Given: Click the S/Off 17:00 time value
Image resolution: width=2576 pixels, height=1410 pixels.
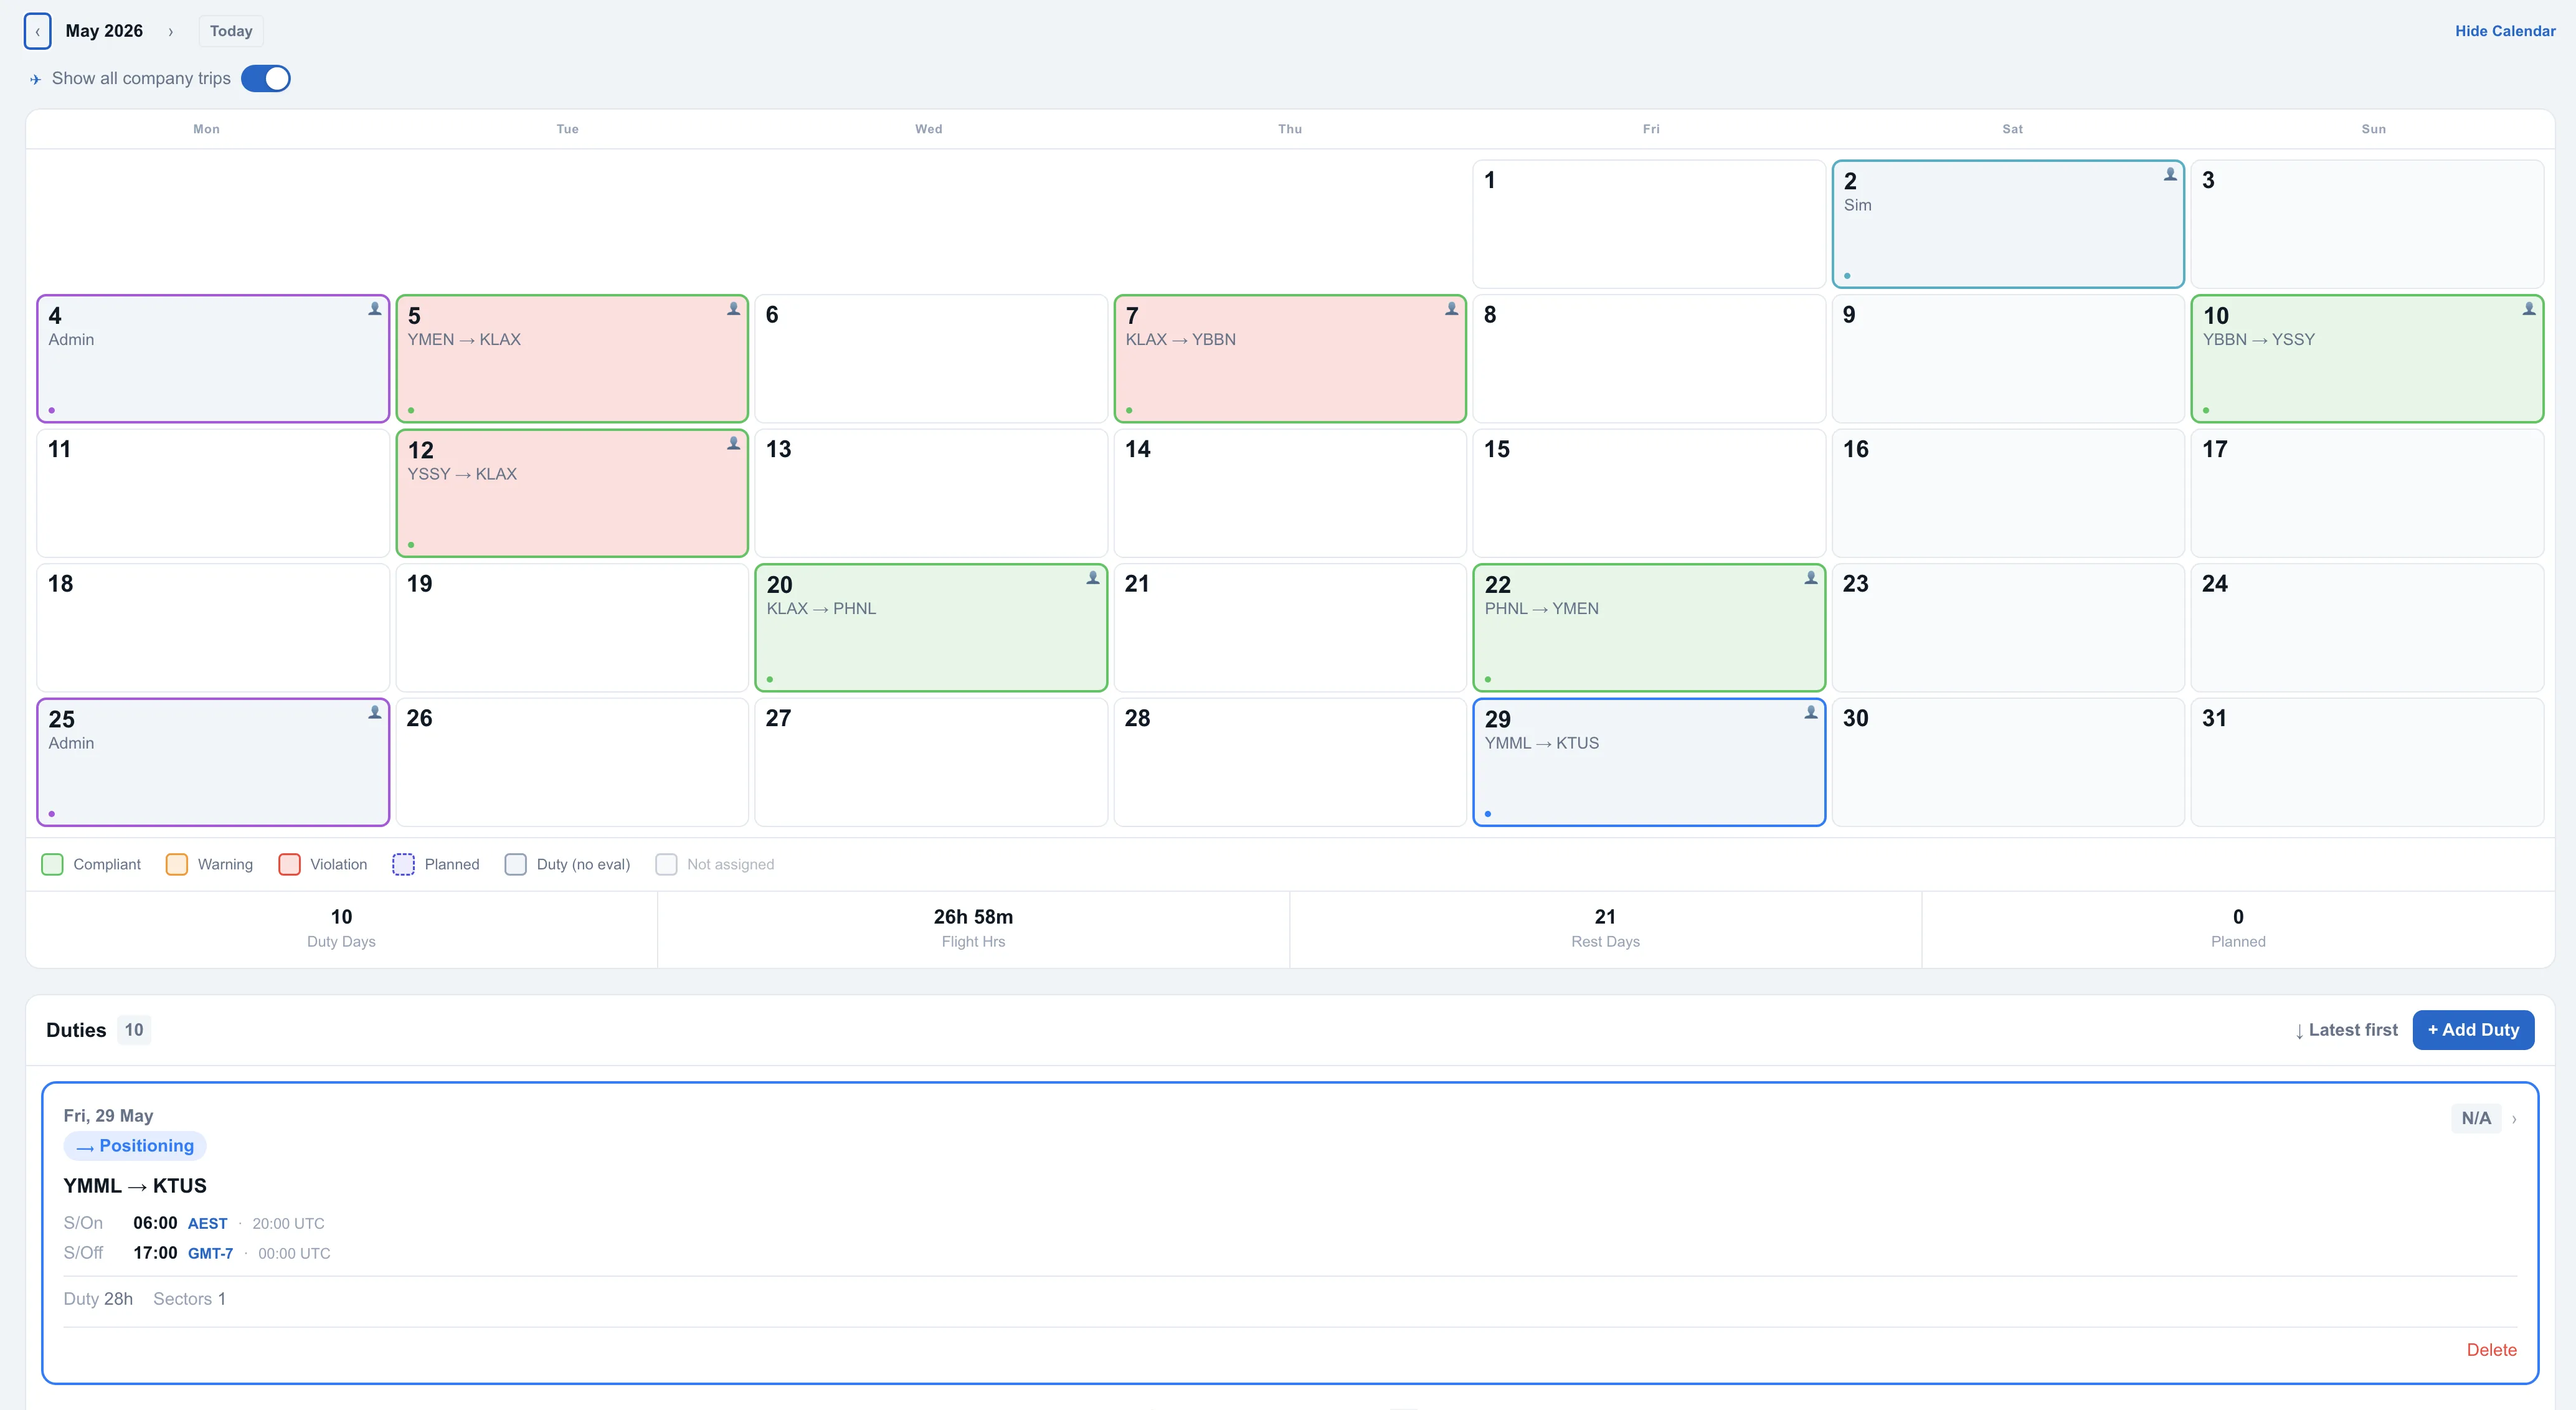Looking at the screenshot, I should click(155, 1253).
